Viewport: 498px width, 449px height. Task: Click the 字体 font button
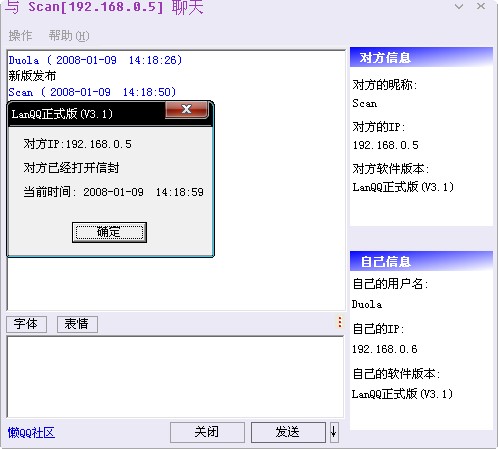coord(26,324)
